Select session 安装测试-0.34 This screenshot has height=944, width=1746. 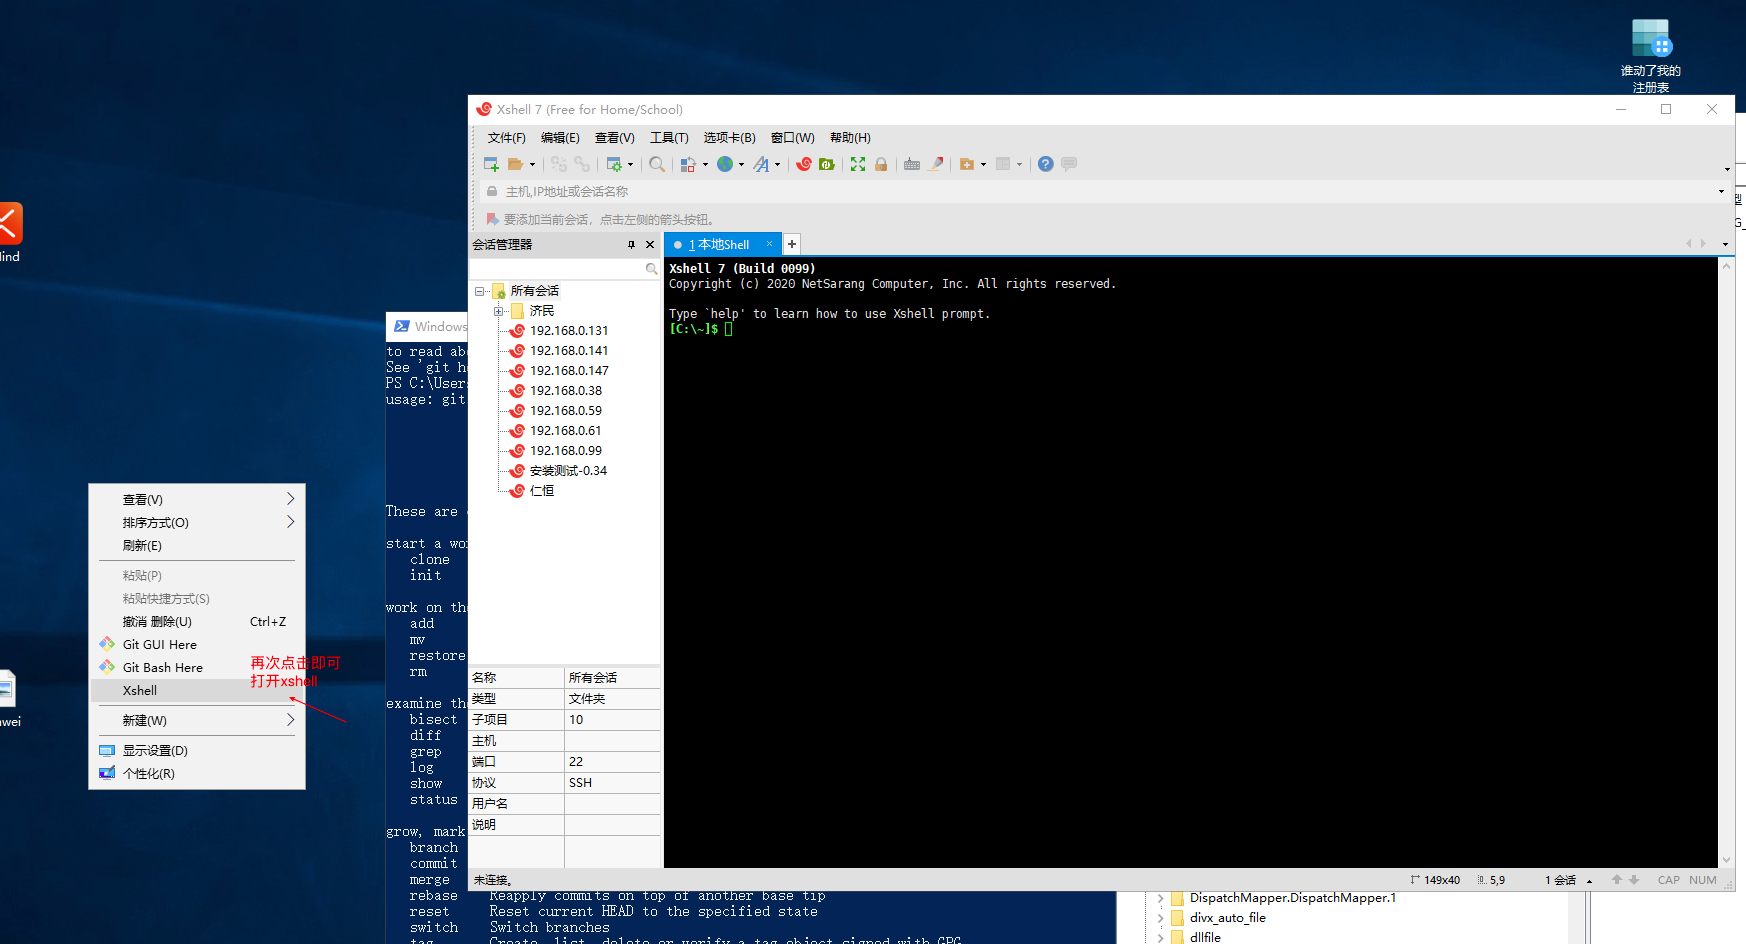[568, 471]
